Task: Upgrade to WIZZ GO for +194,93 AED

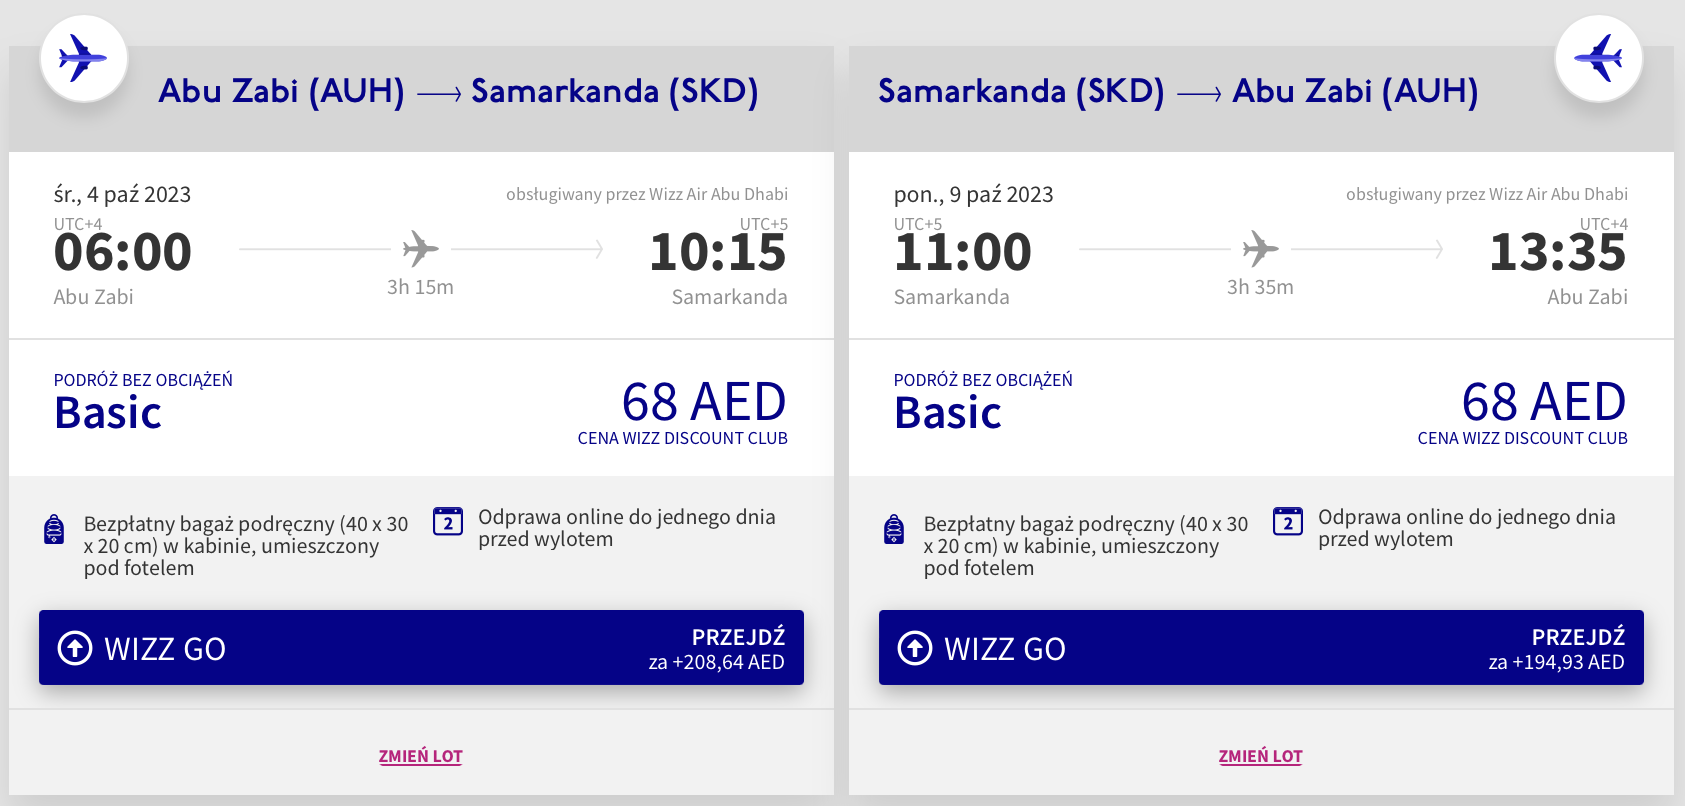Action: pos(1261,648)
